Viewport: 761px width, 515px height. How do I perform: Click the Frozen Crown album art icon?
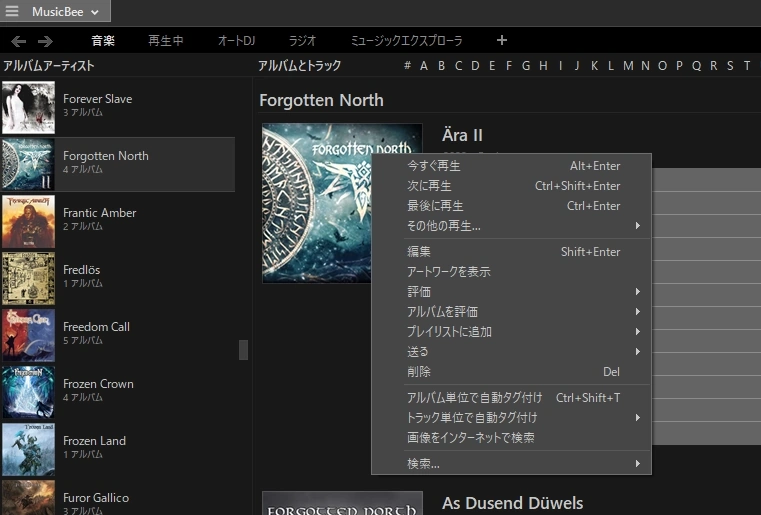(28, 392)
